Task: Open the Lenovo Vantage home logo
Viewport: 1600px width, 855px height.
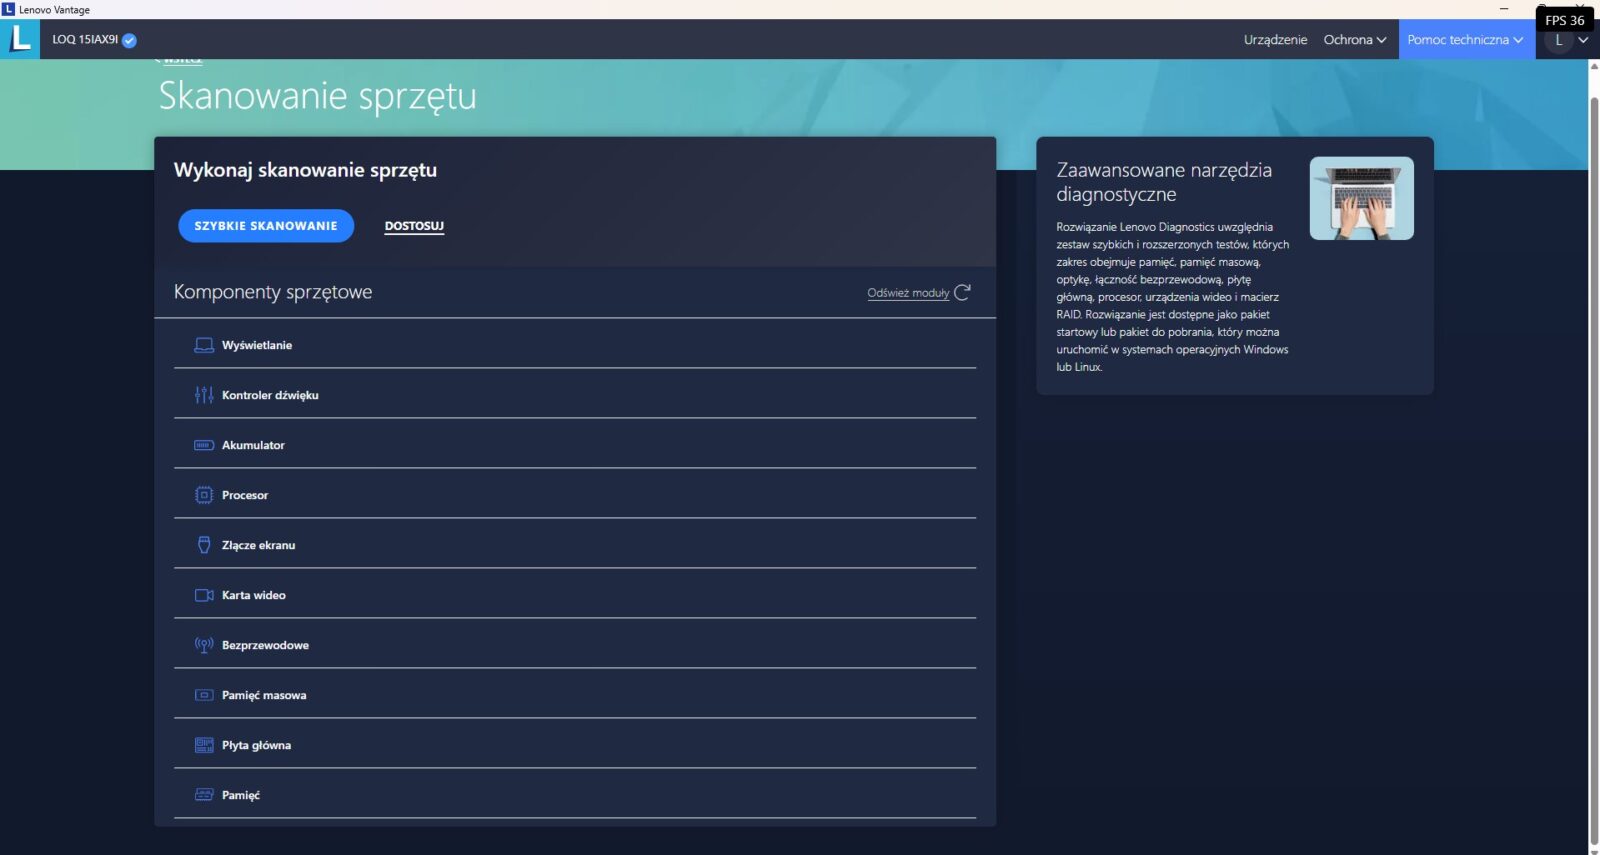Action: tap(20, 39)
